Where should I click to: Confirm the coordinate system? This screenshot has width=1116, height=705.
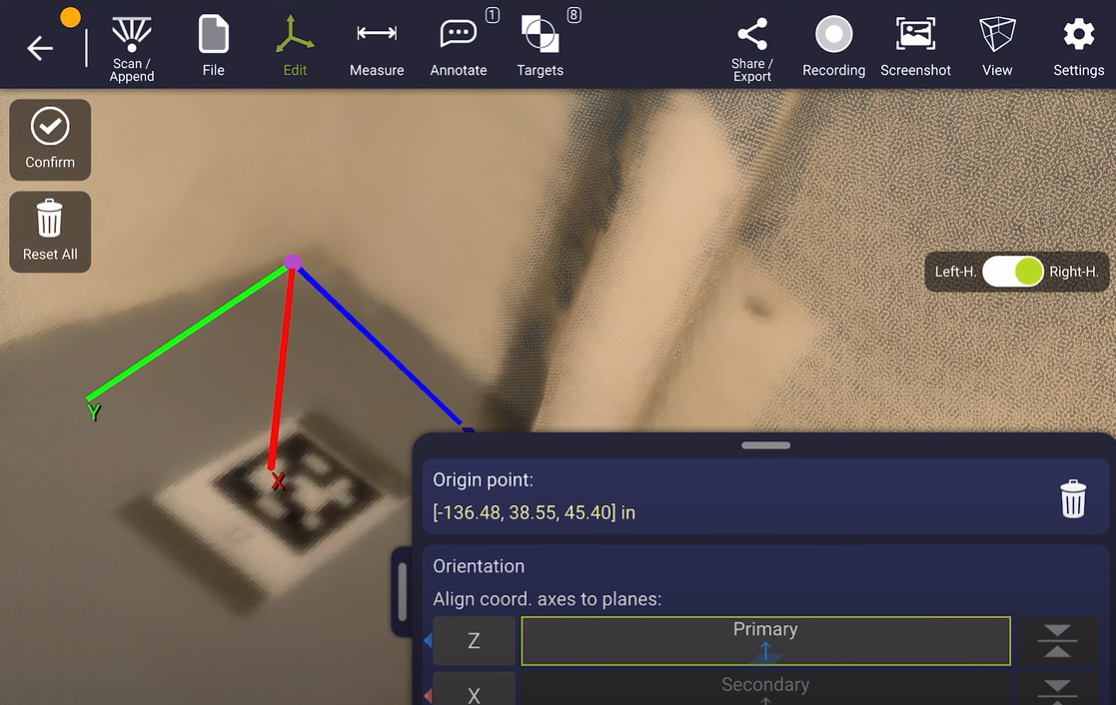[x=50, y=139]
